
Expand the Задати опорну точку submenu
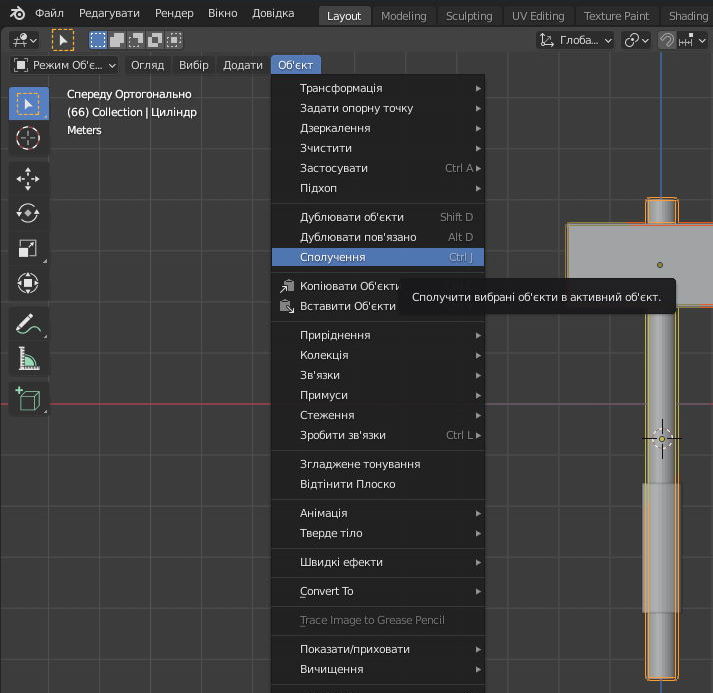pos(378,108)
